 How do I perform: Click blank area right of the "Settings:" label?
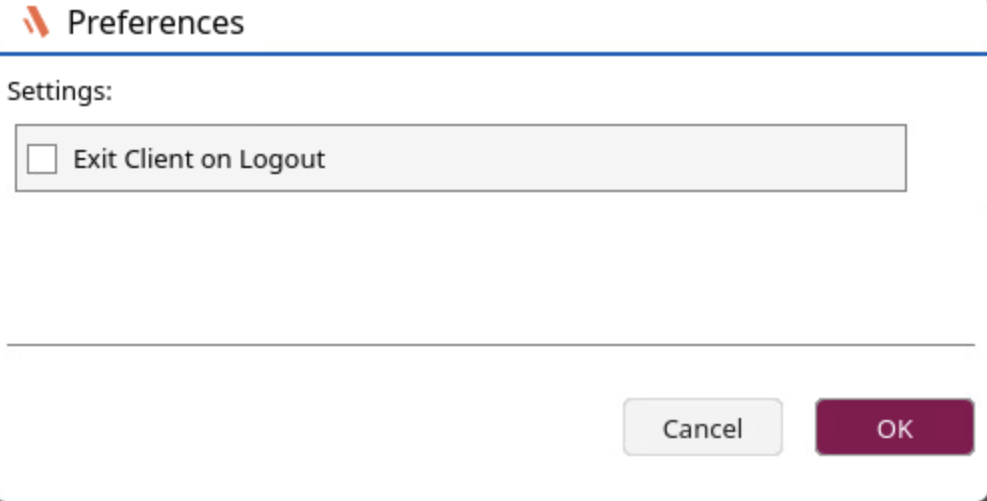click(x=500, y=92)
